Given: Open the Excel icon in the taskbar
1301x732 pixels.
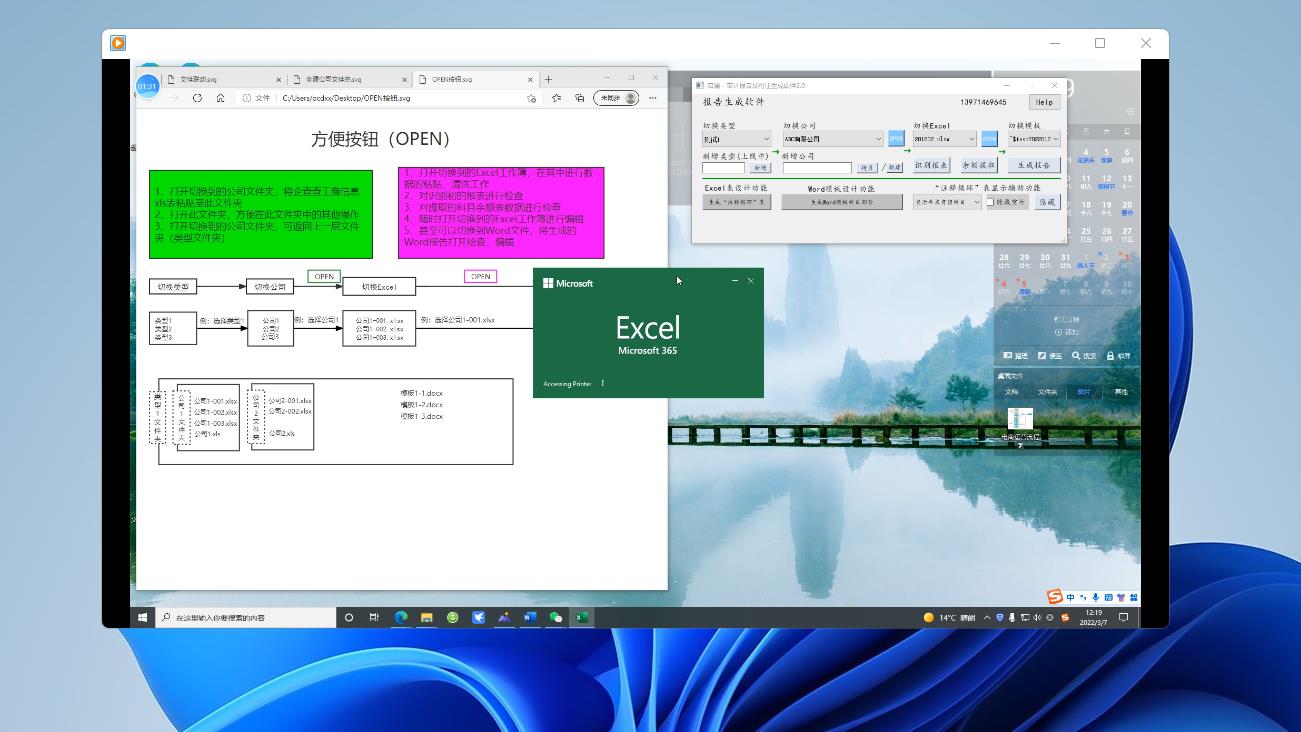Looking at the screenshot, I should tap(581, 617).
